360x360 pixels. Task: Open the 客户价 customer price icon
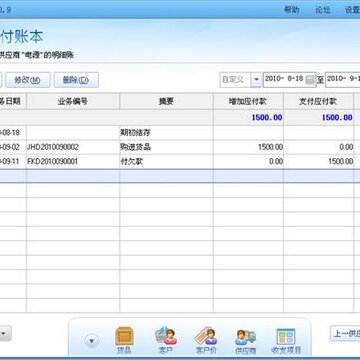click(206, 341)
